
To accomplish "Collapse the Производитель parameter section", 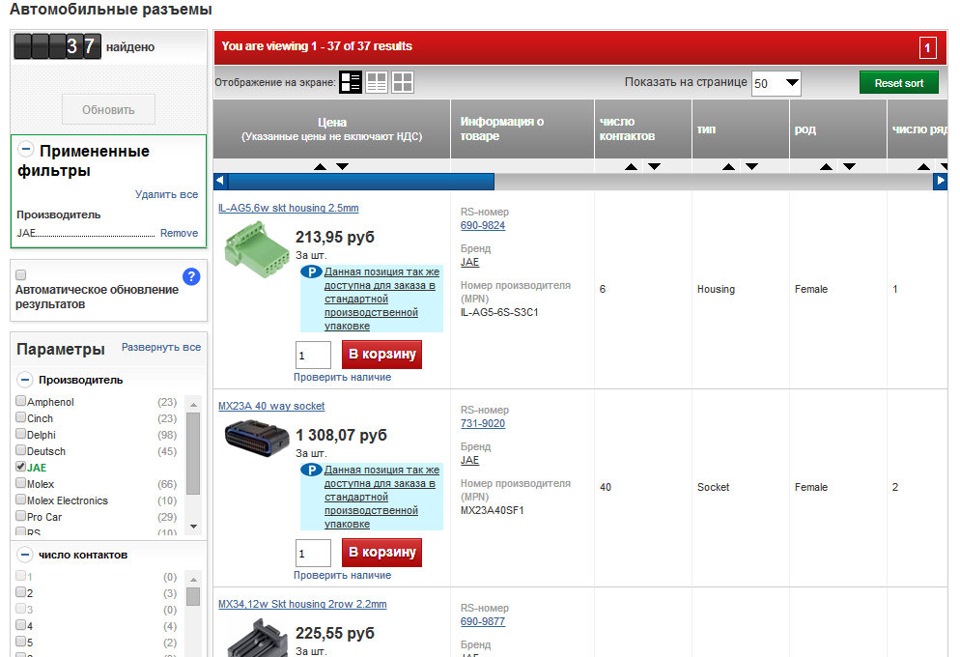I will tap(25, 380).
